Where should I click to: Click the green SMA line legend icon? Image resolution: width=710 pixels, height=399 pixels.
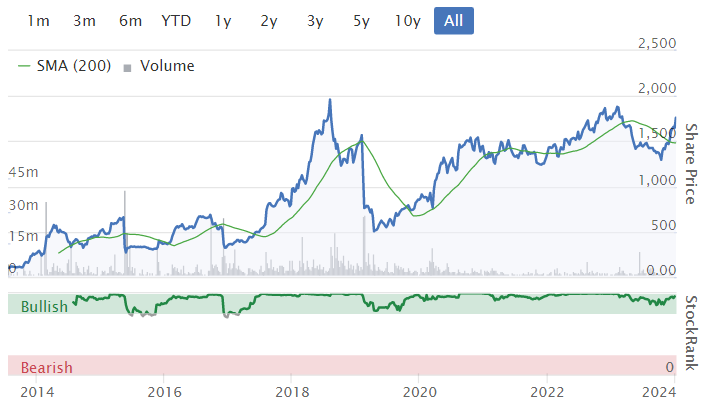pyautogui.click(x=24, y=66)
